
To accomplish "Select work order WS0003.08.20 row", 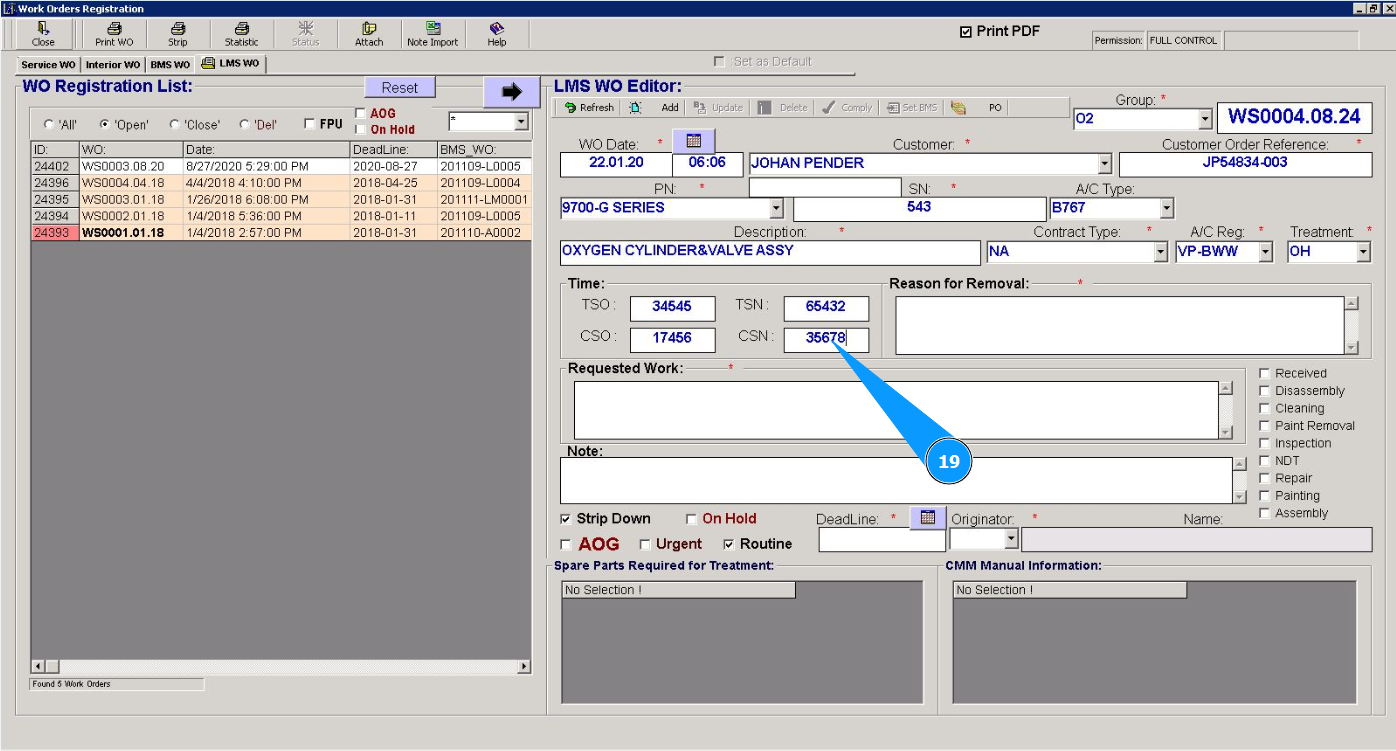I will 123,166.
